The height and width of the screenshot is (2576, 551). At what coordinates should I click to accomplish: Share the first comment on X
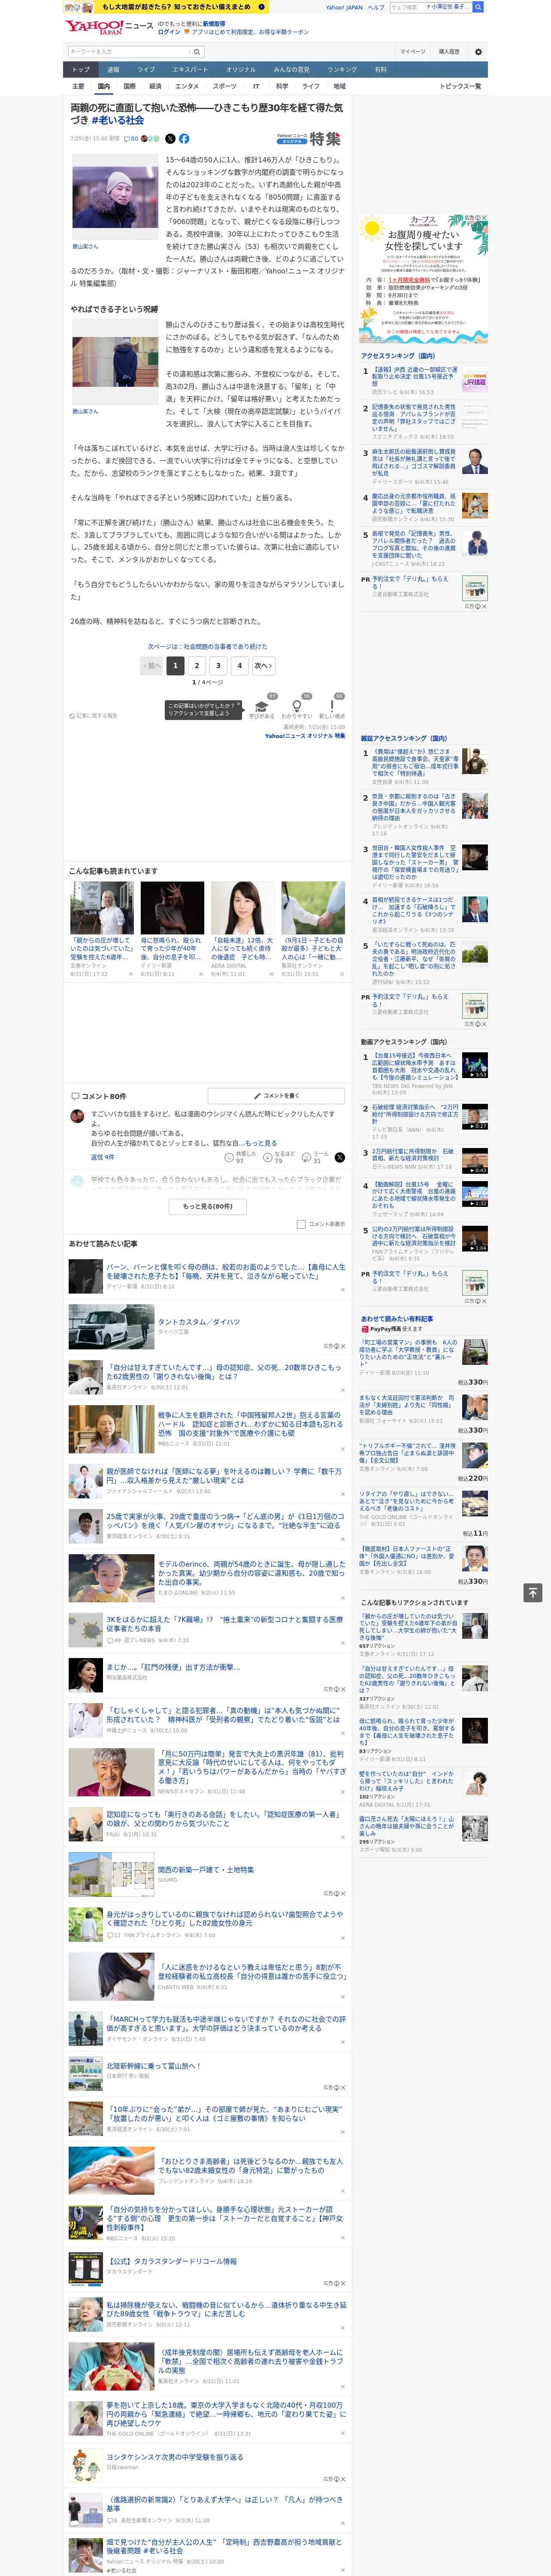[x=340, y=1157]
